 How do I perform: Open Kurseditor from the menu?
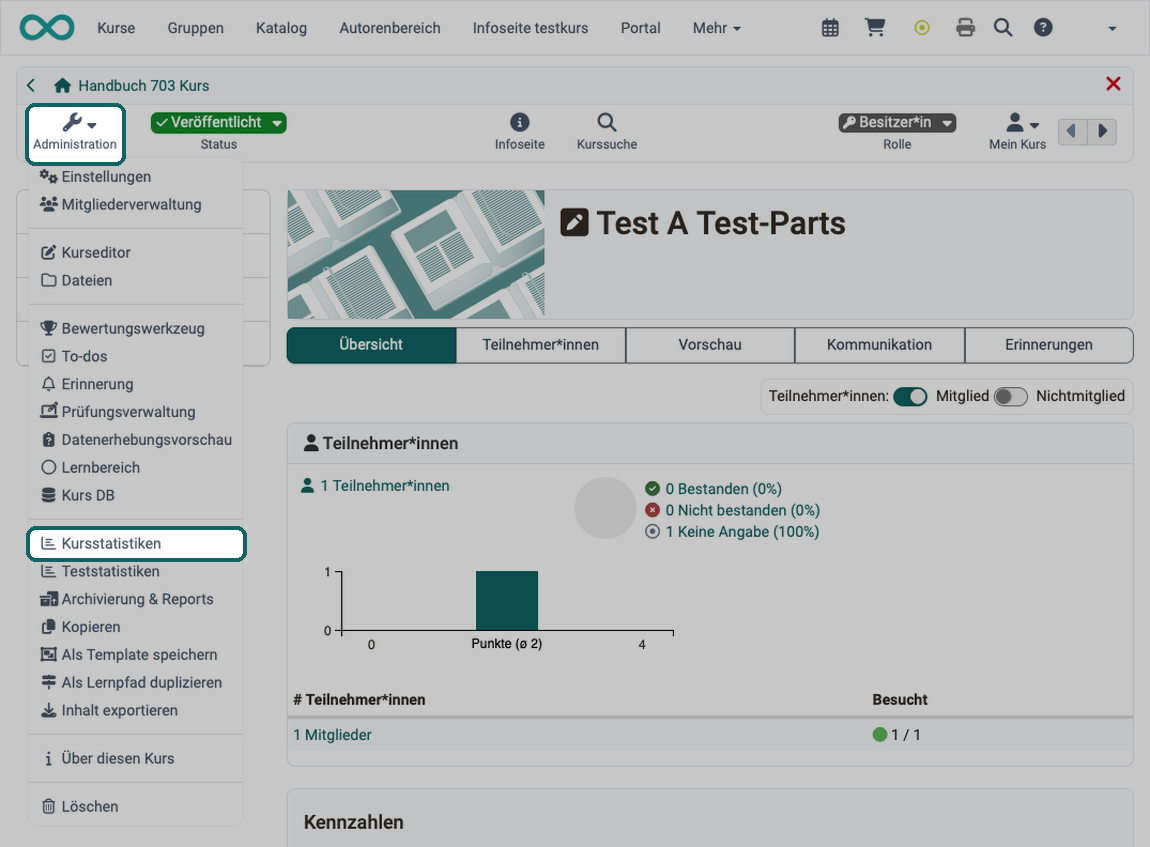(x=136, y=252)
